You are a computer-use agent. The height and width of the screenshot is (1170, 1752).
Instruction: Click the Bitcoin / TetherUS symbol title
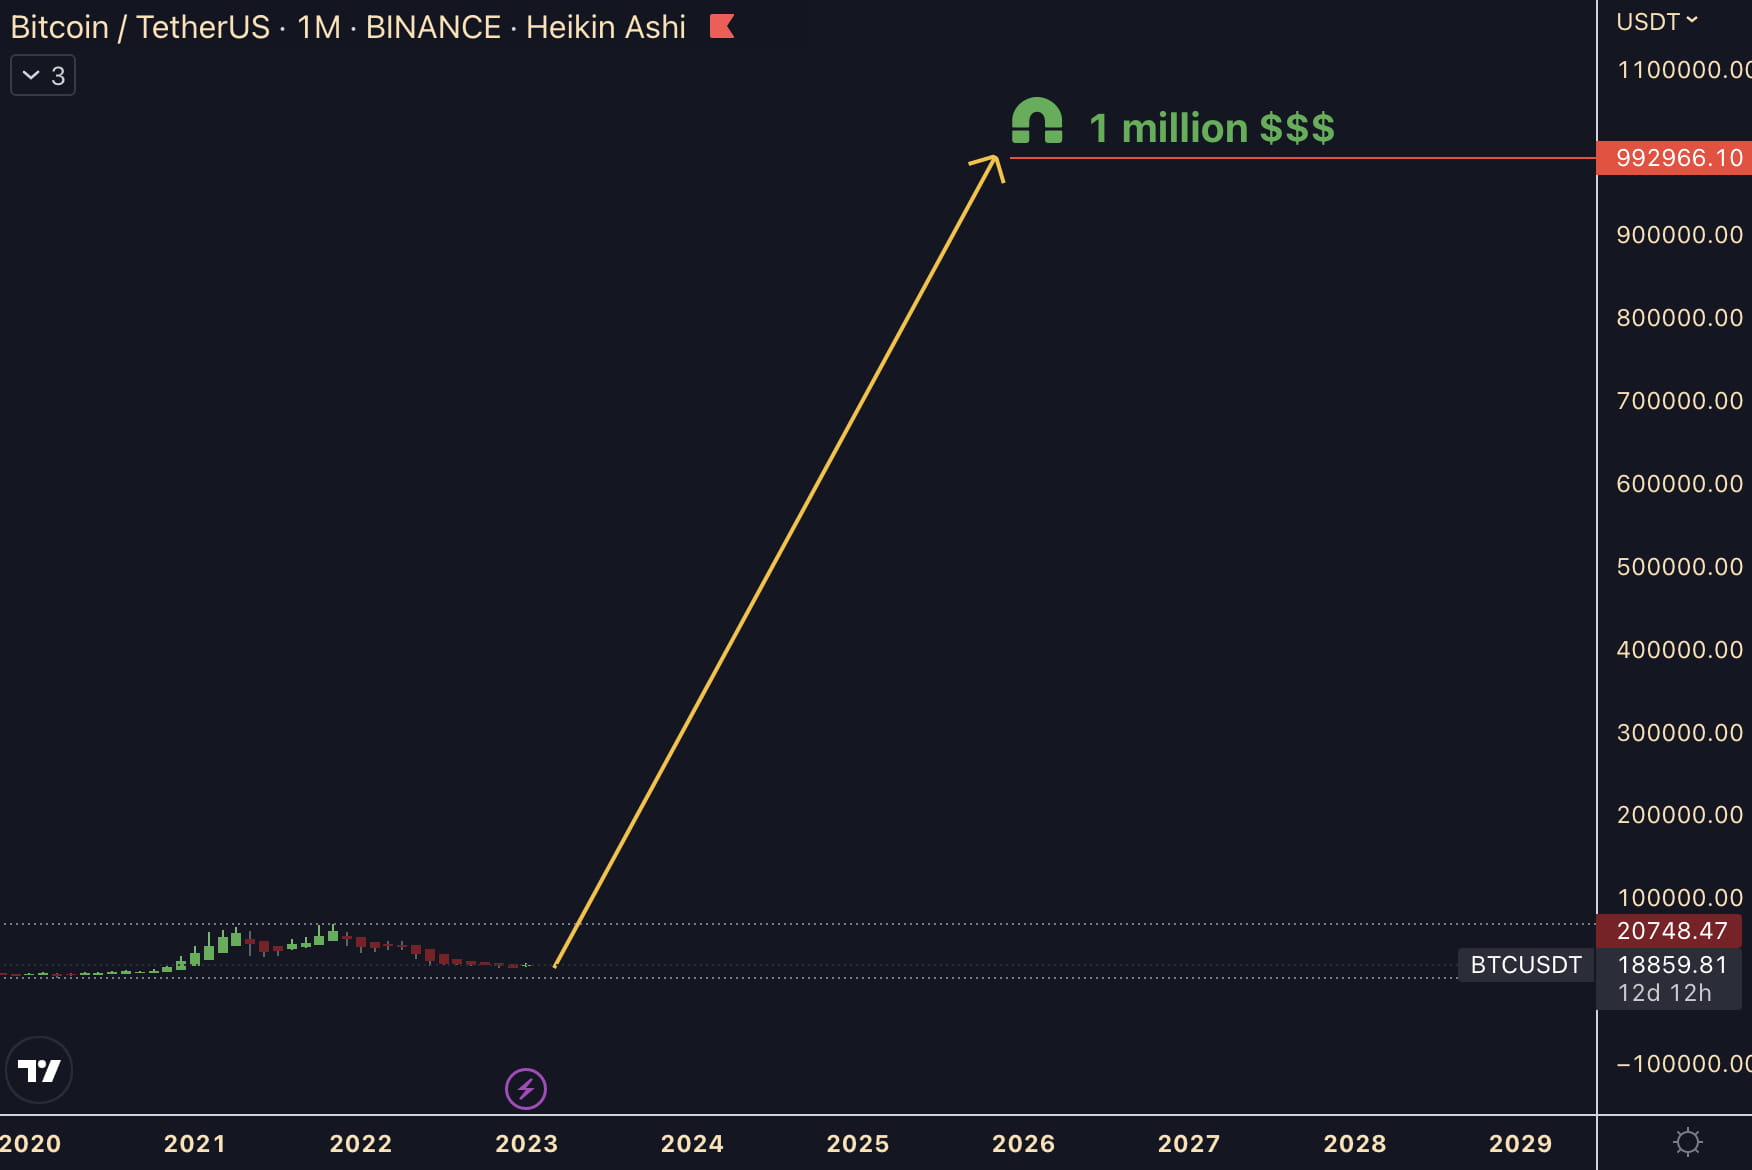point(140,27)
